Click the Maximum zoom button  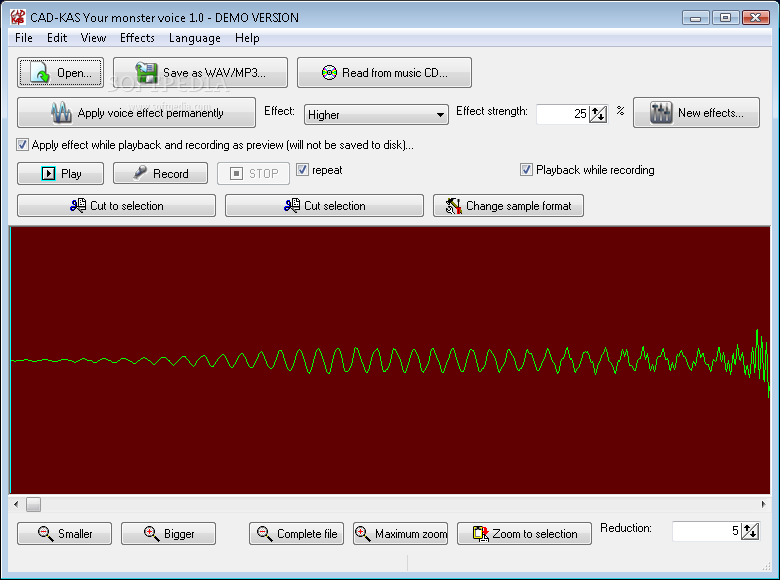point(400,534)
